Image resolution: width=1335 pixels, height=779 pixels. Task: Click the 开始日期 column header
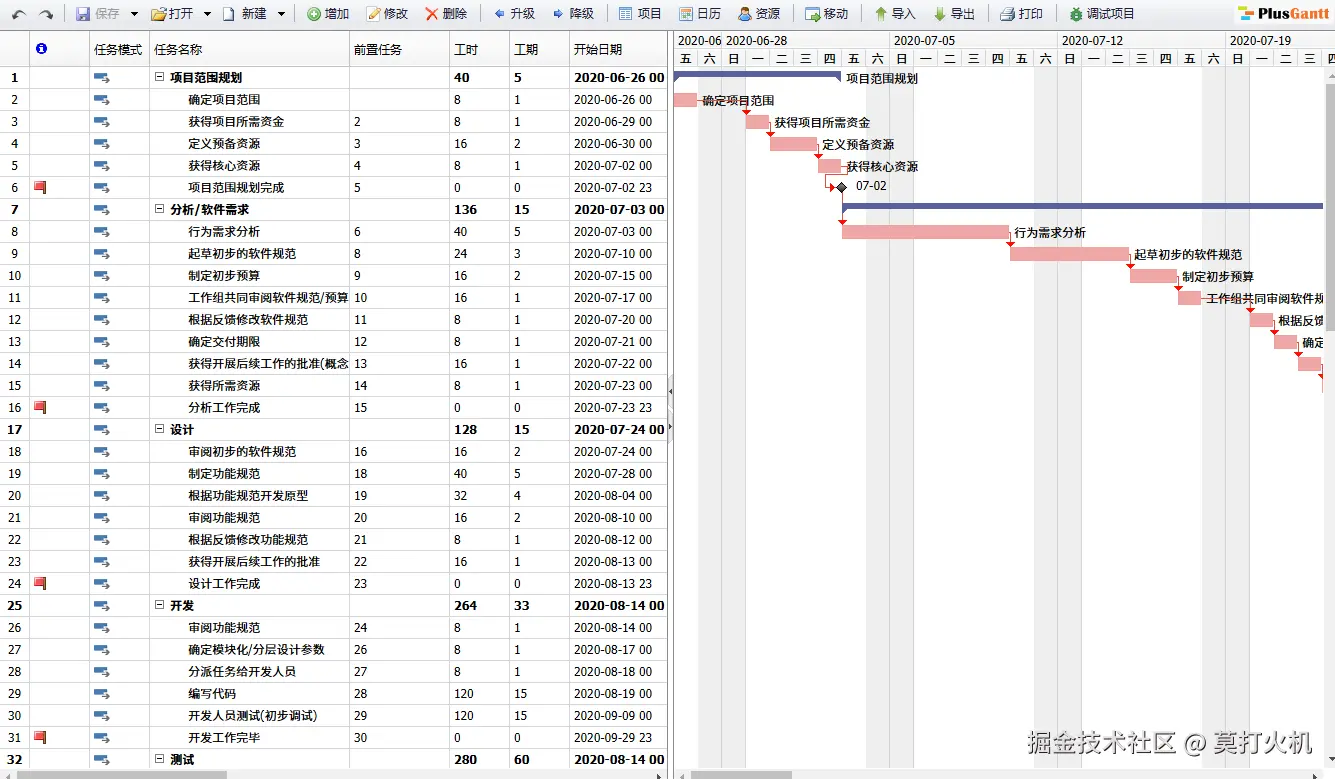(x=618, y=49)
